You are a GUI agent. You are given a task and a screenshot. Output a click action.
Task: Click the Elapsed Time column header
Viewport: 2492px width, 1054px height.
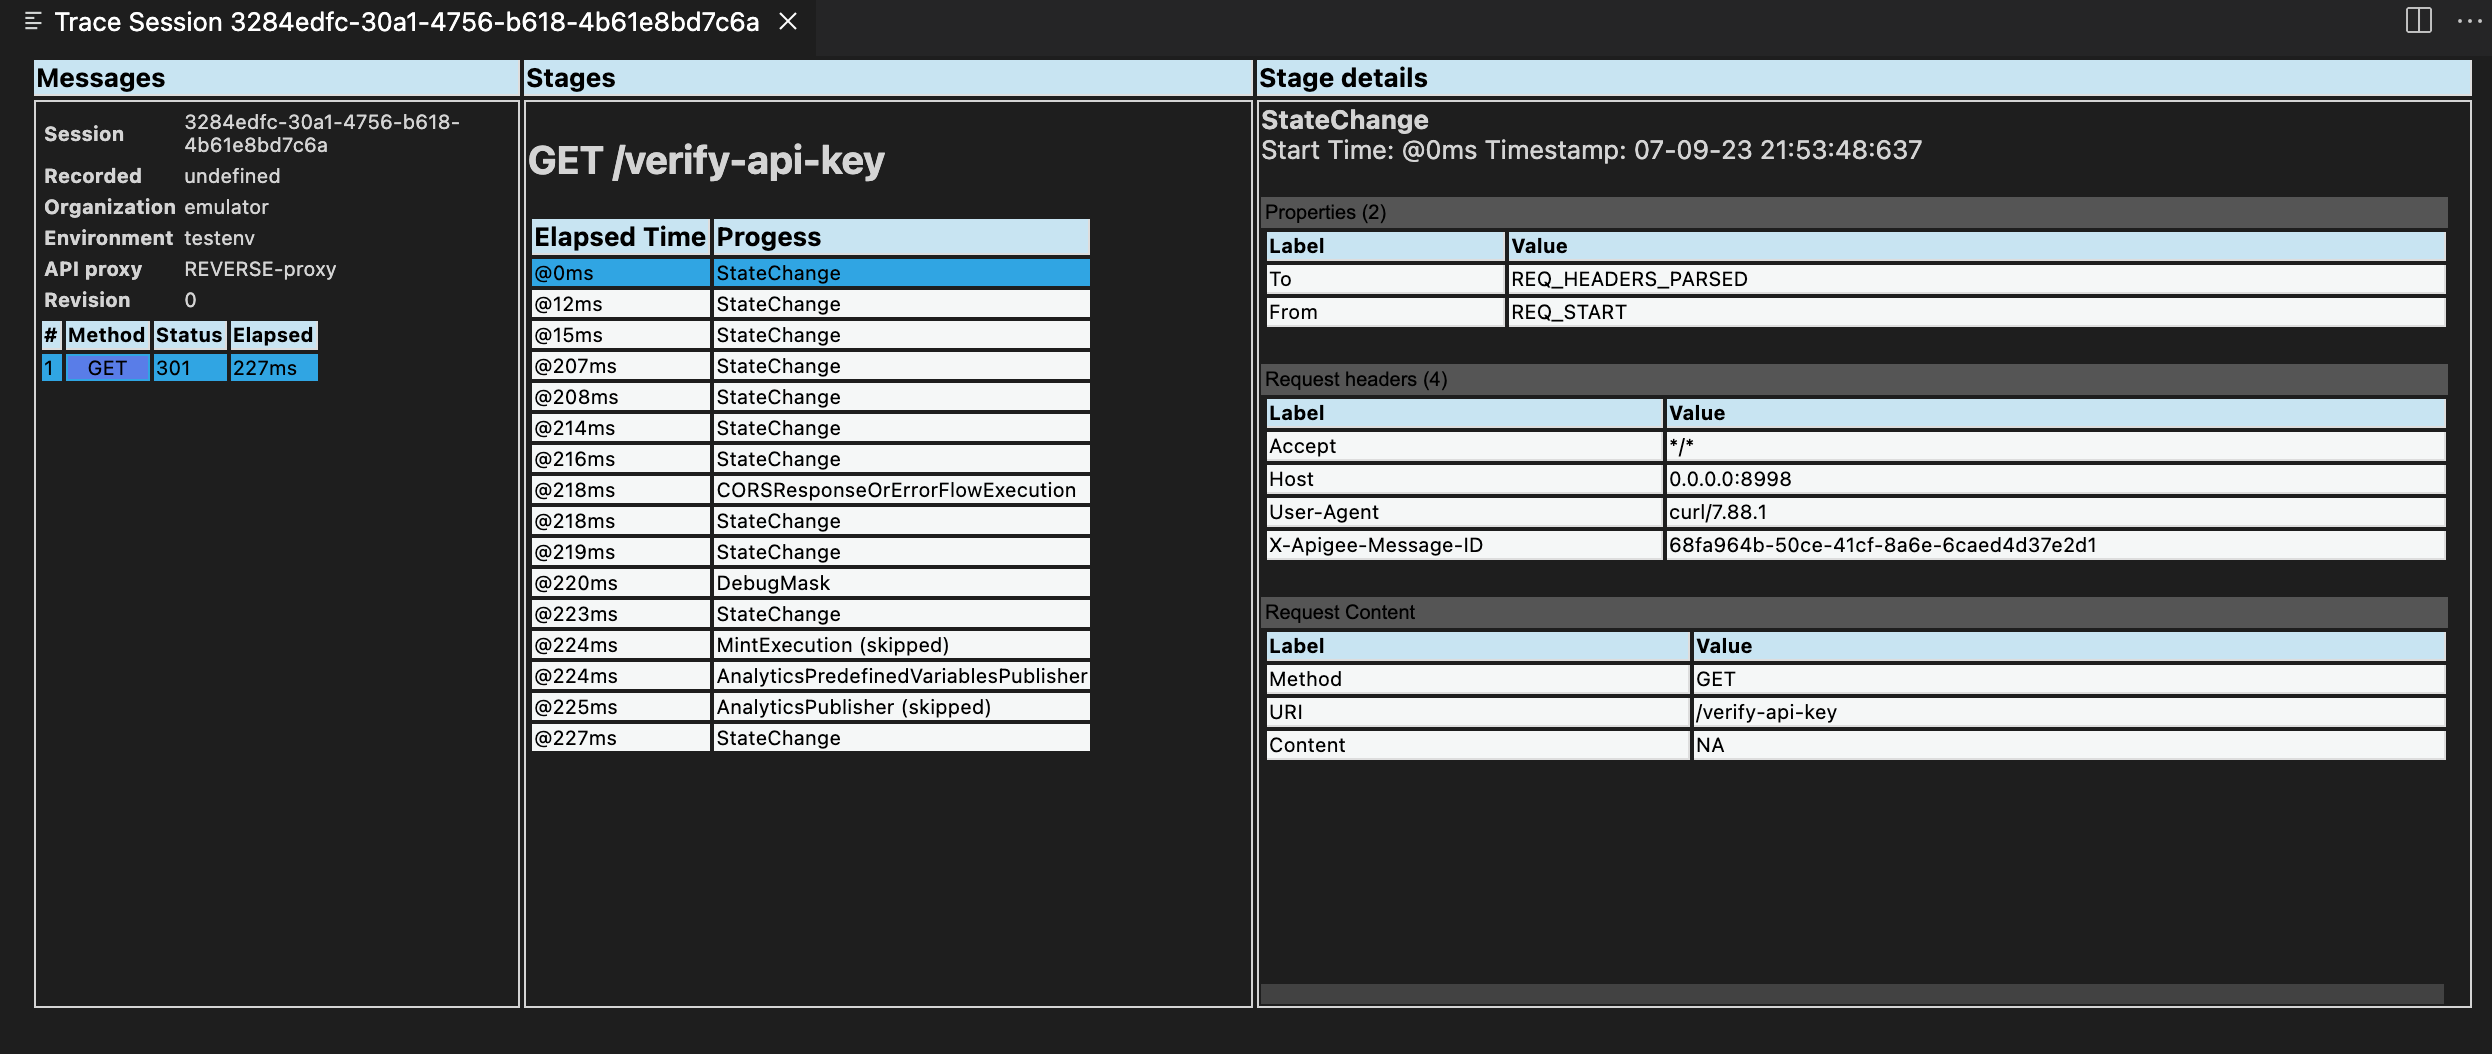[620, 237]
